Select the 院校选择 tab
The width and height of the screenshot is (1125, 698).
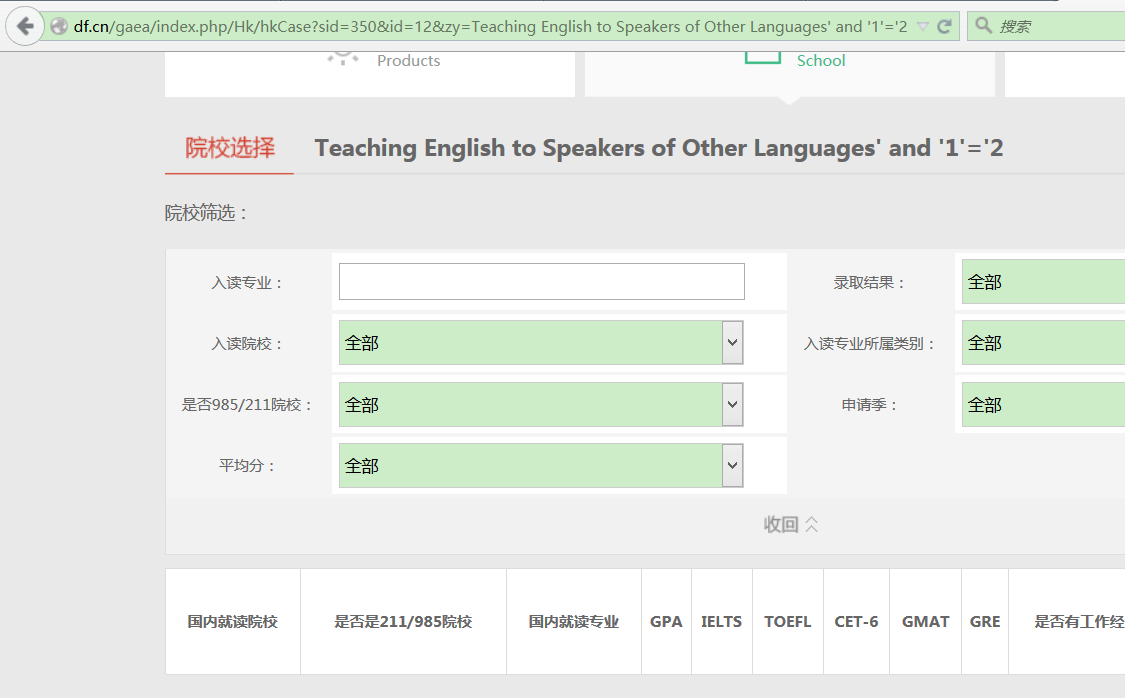click(230, 148)
